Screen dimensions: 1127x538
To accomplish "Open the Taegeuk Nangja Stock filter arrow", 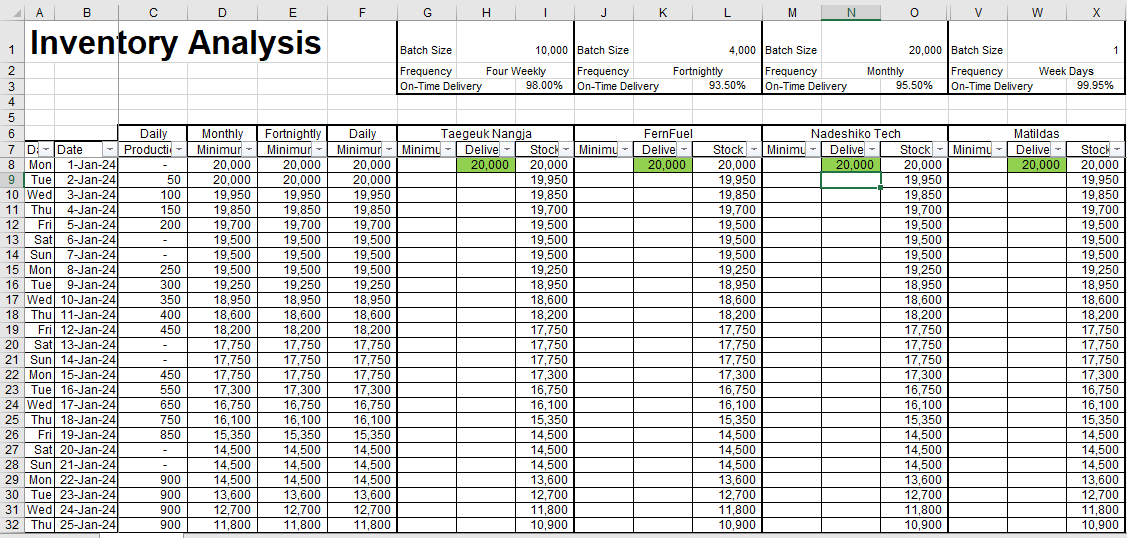I will [x=566, y=149].
